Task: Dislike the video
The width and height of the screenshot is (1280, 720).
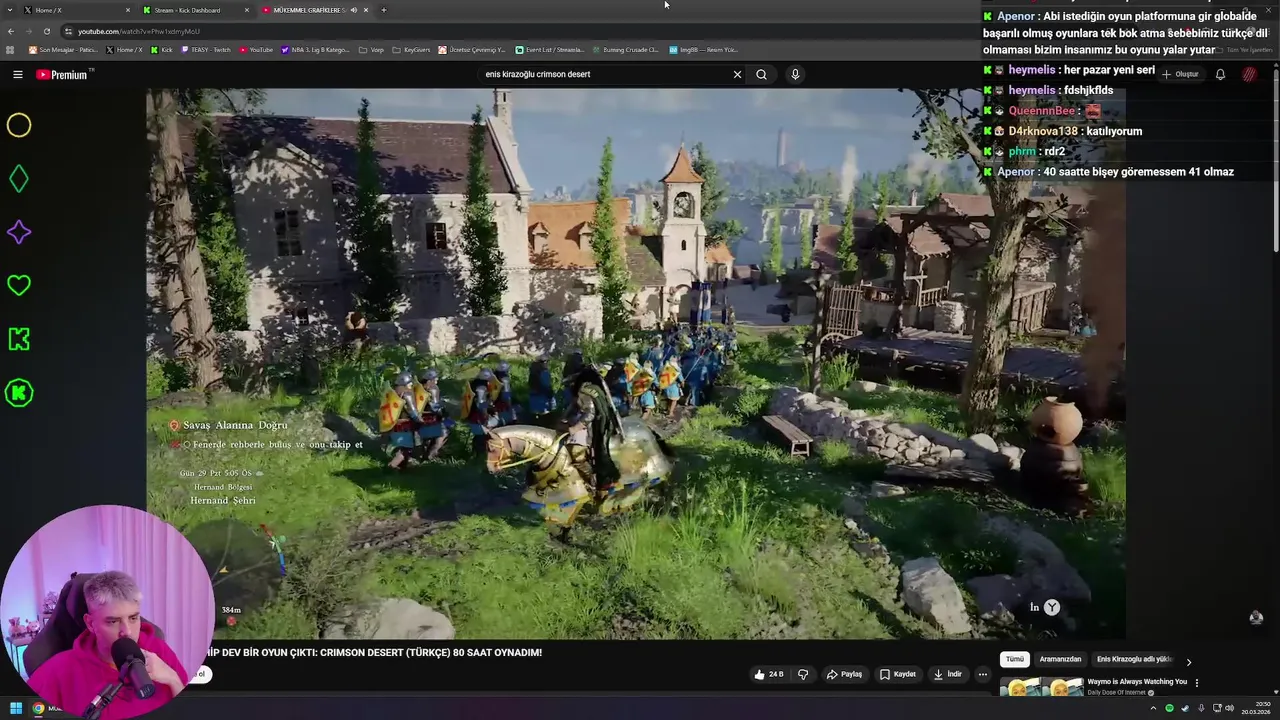Action: (802, 674)
